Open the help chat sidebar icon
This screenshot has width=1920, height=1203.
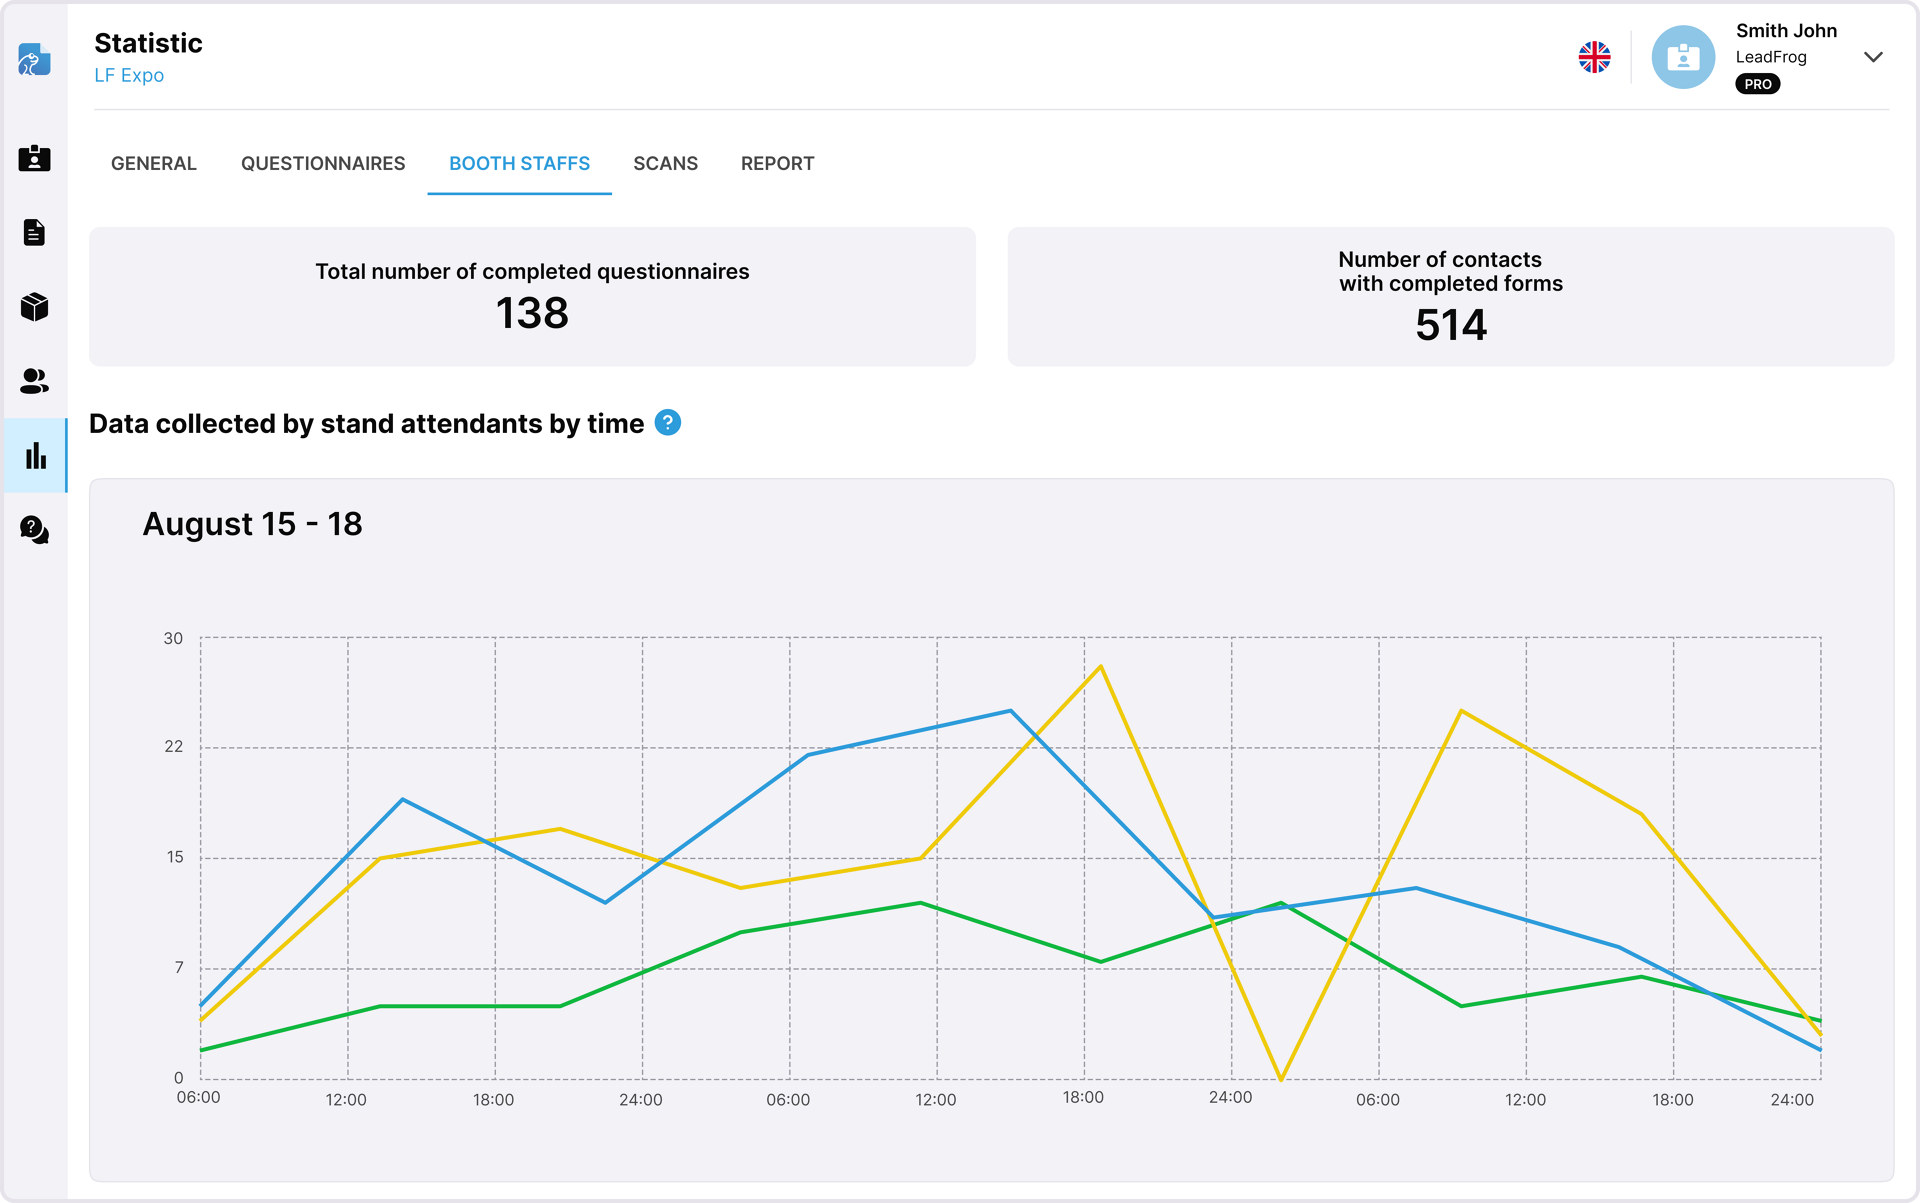[34, 529]
